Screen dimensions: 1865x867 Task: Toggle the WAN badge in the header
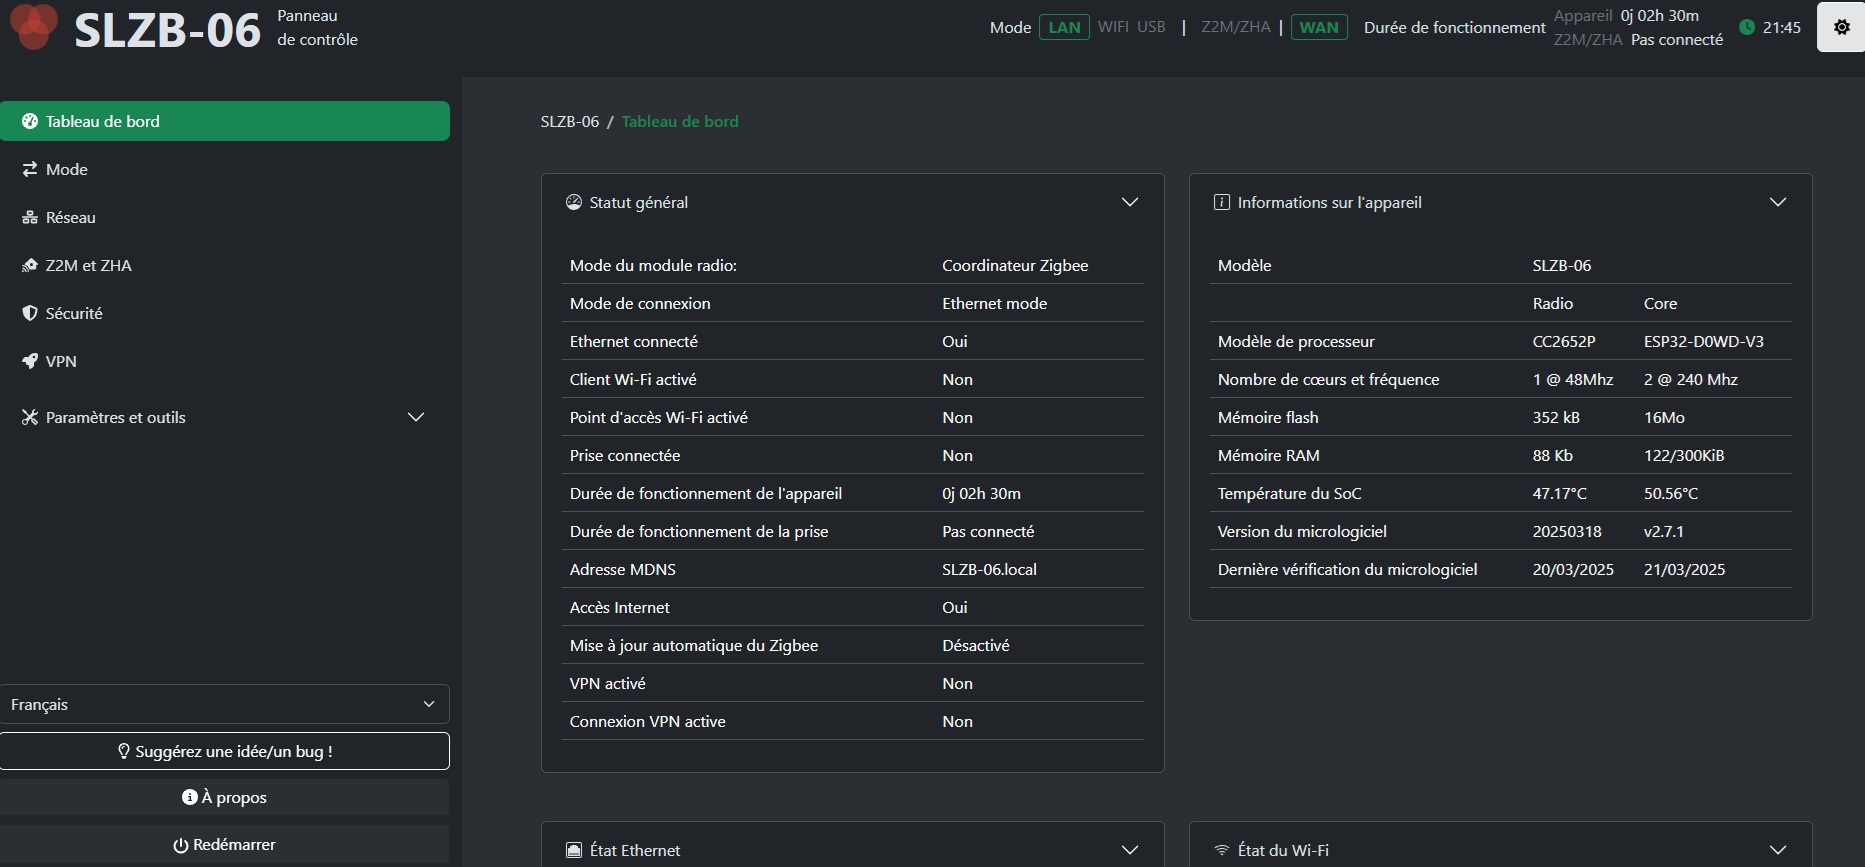pyautogui.click(x=1319, y=28)
